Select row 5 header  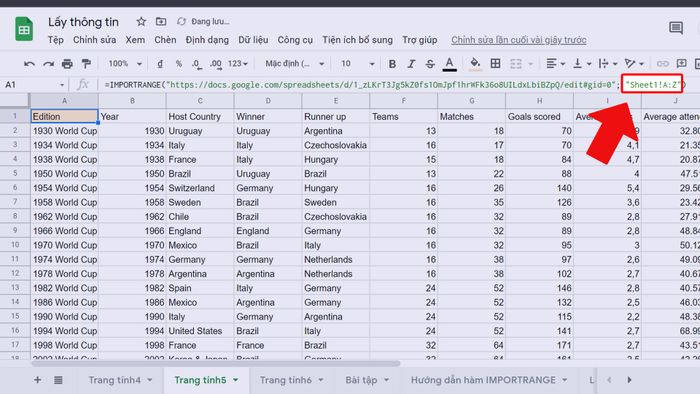coord(15,174)
